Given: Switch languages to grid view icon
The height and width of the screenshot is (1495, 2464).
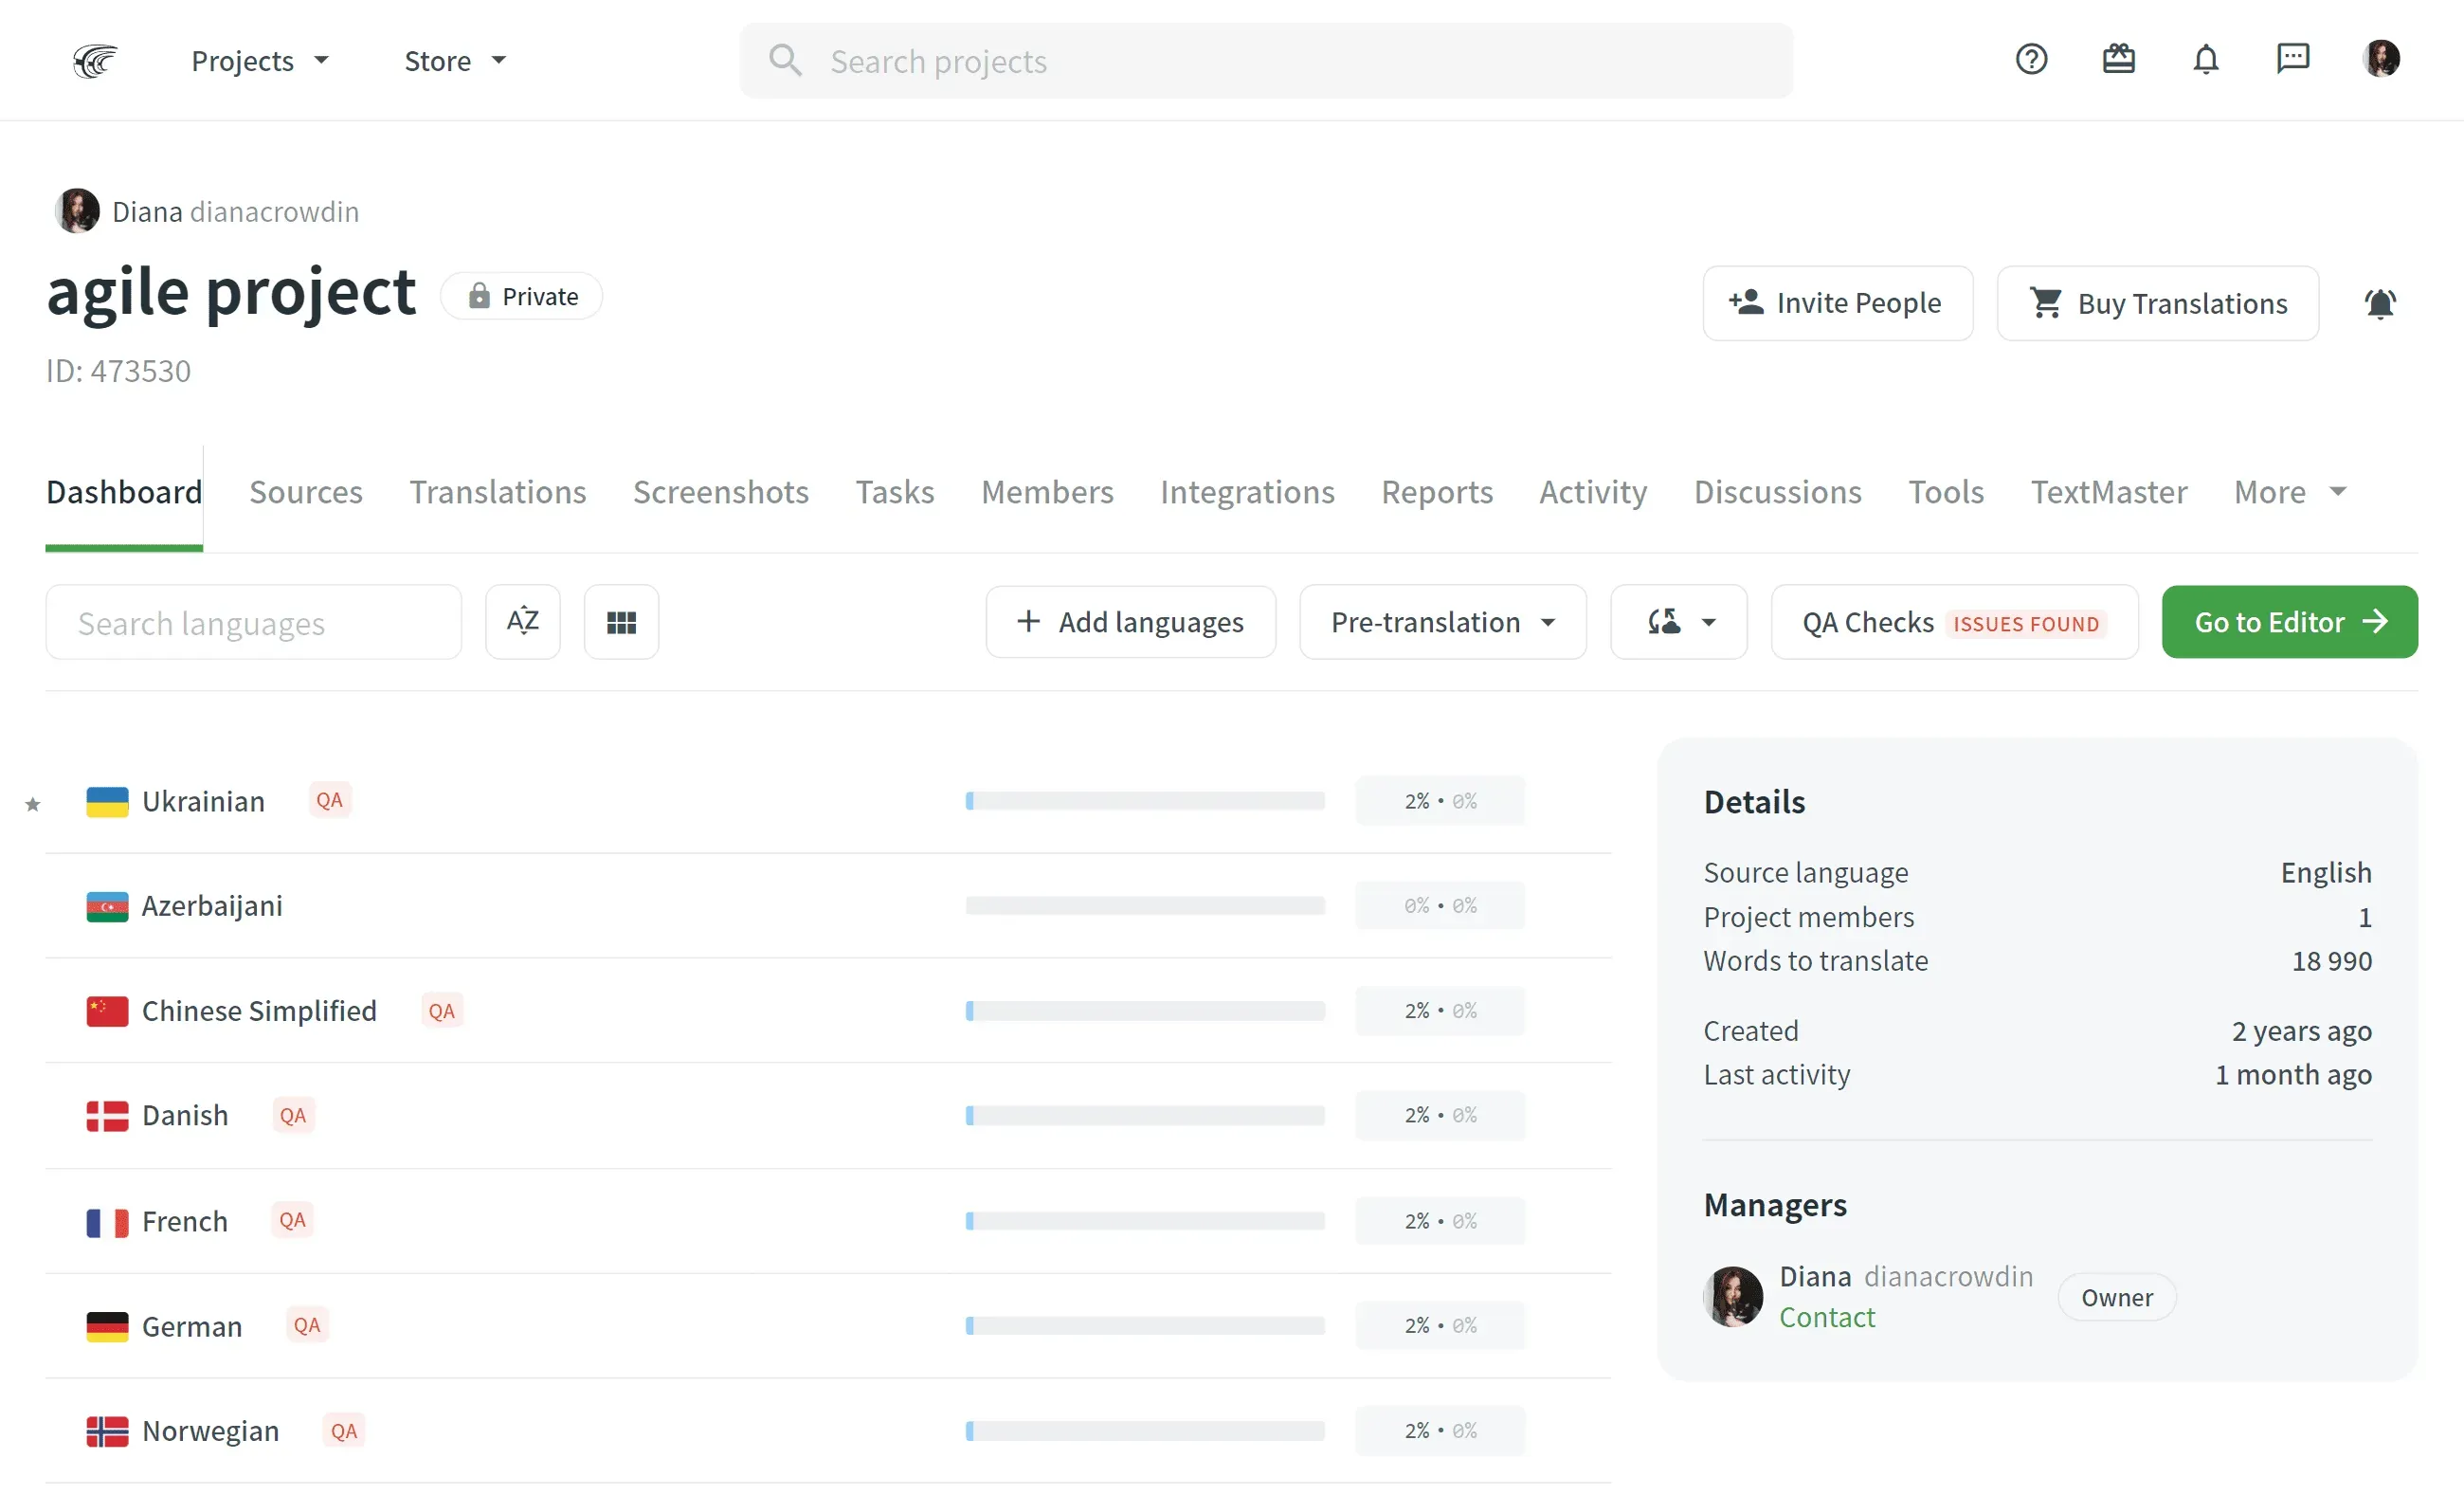Looking at the screenshot, I should tap(621, 621).
